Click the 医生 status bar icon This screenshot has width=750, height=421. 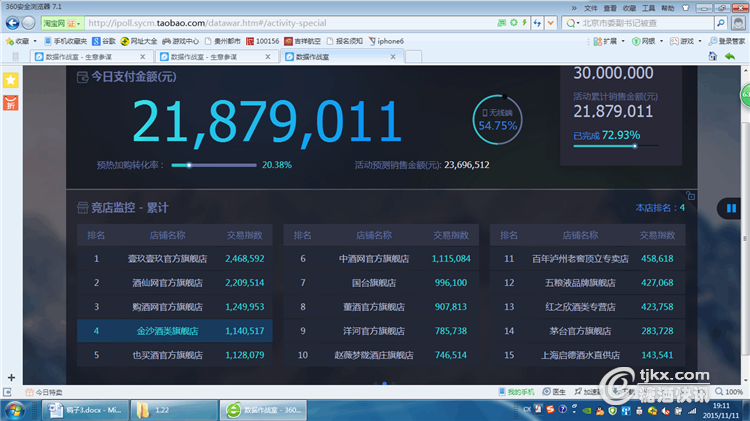tap(554, 392)
